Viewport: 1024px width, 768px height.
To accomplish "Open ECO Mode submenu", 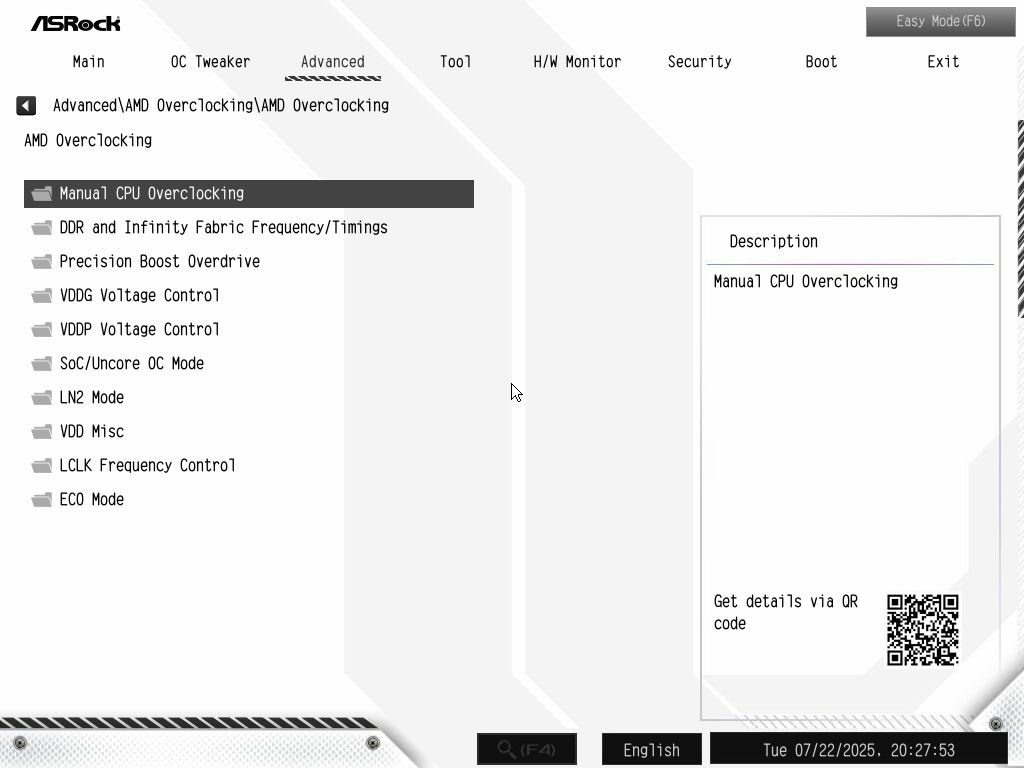I will pos(91,499).
